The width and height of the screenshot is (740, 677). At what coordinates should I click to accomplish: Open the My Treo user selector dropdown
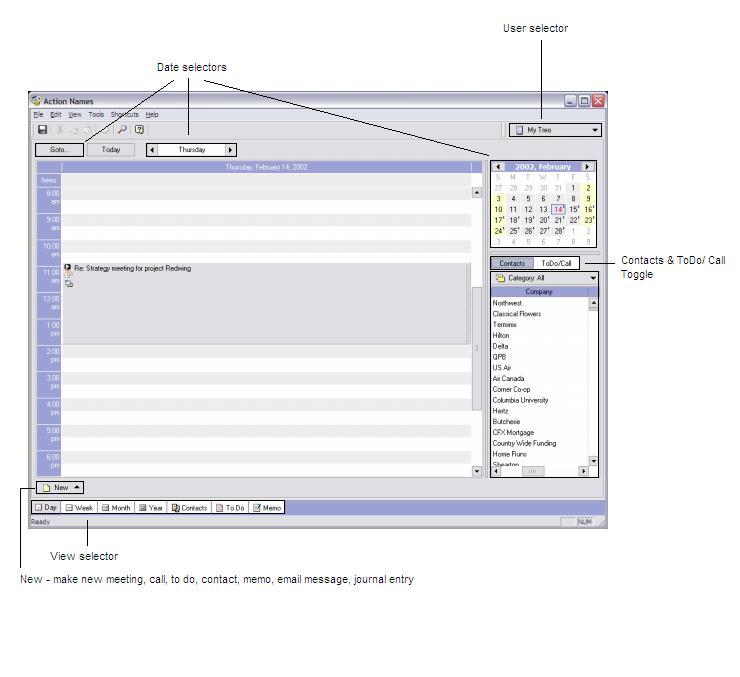click(x=555, y=130)
